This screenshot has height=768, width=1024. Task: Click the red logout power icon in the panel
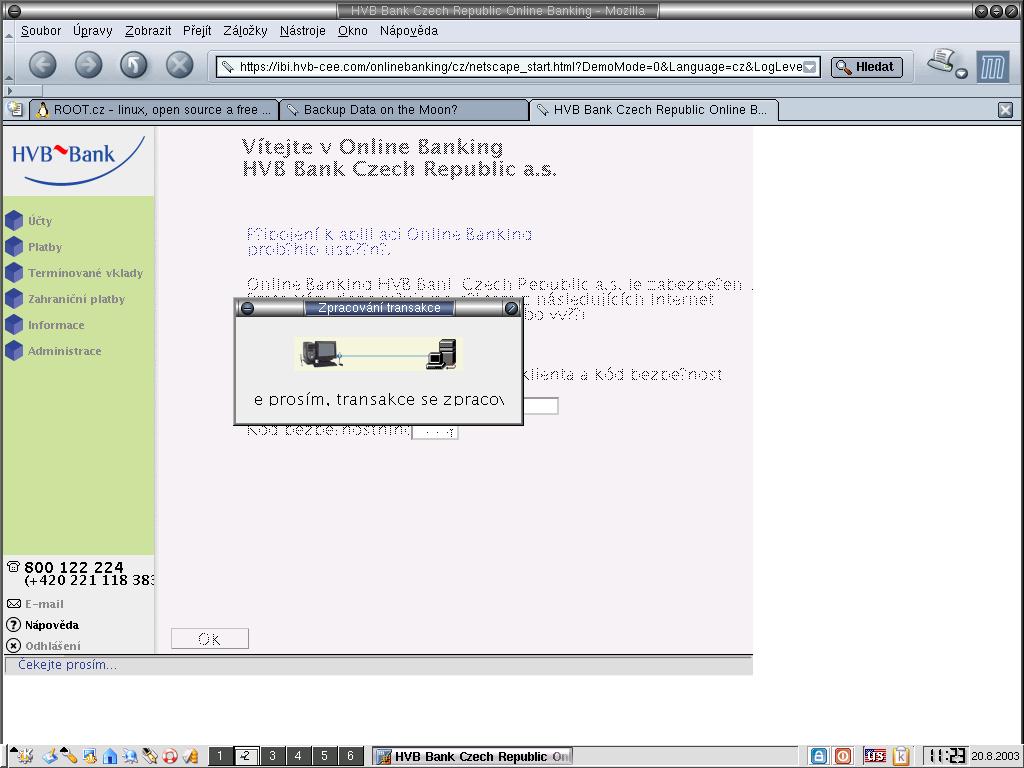pos(842,756)
